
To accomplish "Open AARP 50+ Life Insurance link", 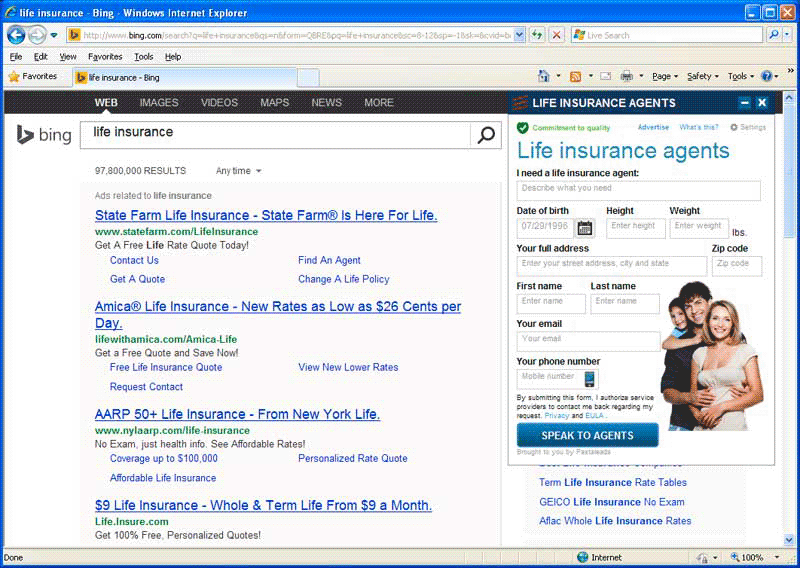I will [x=237, y=414].
